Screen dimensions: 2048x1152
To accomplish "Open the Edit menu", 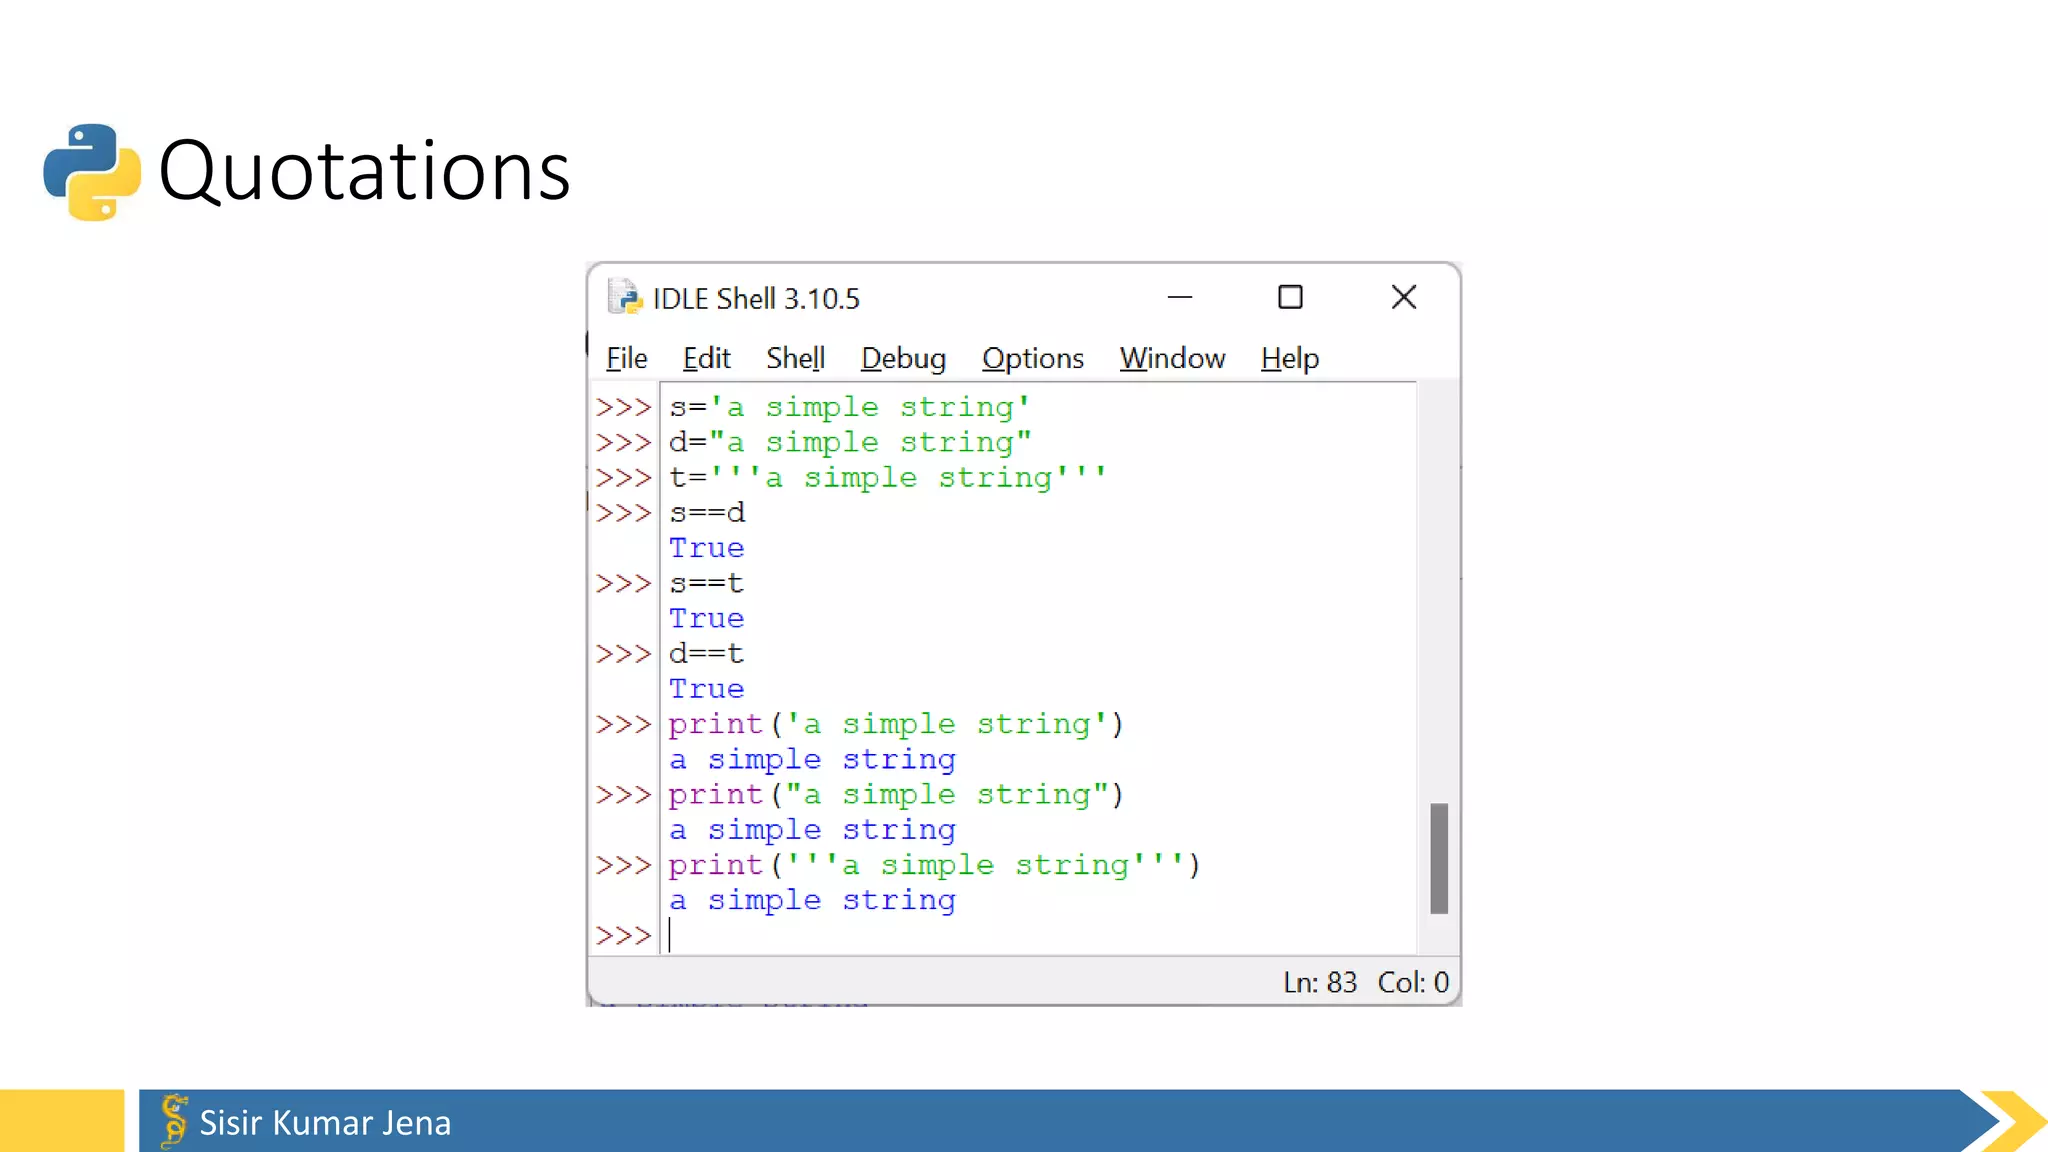I will [706, 358].
